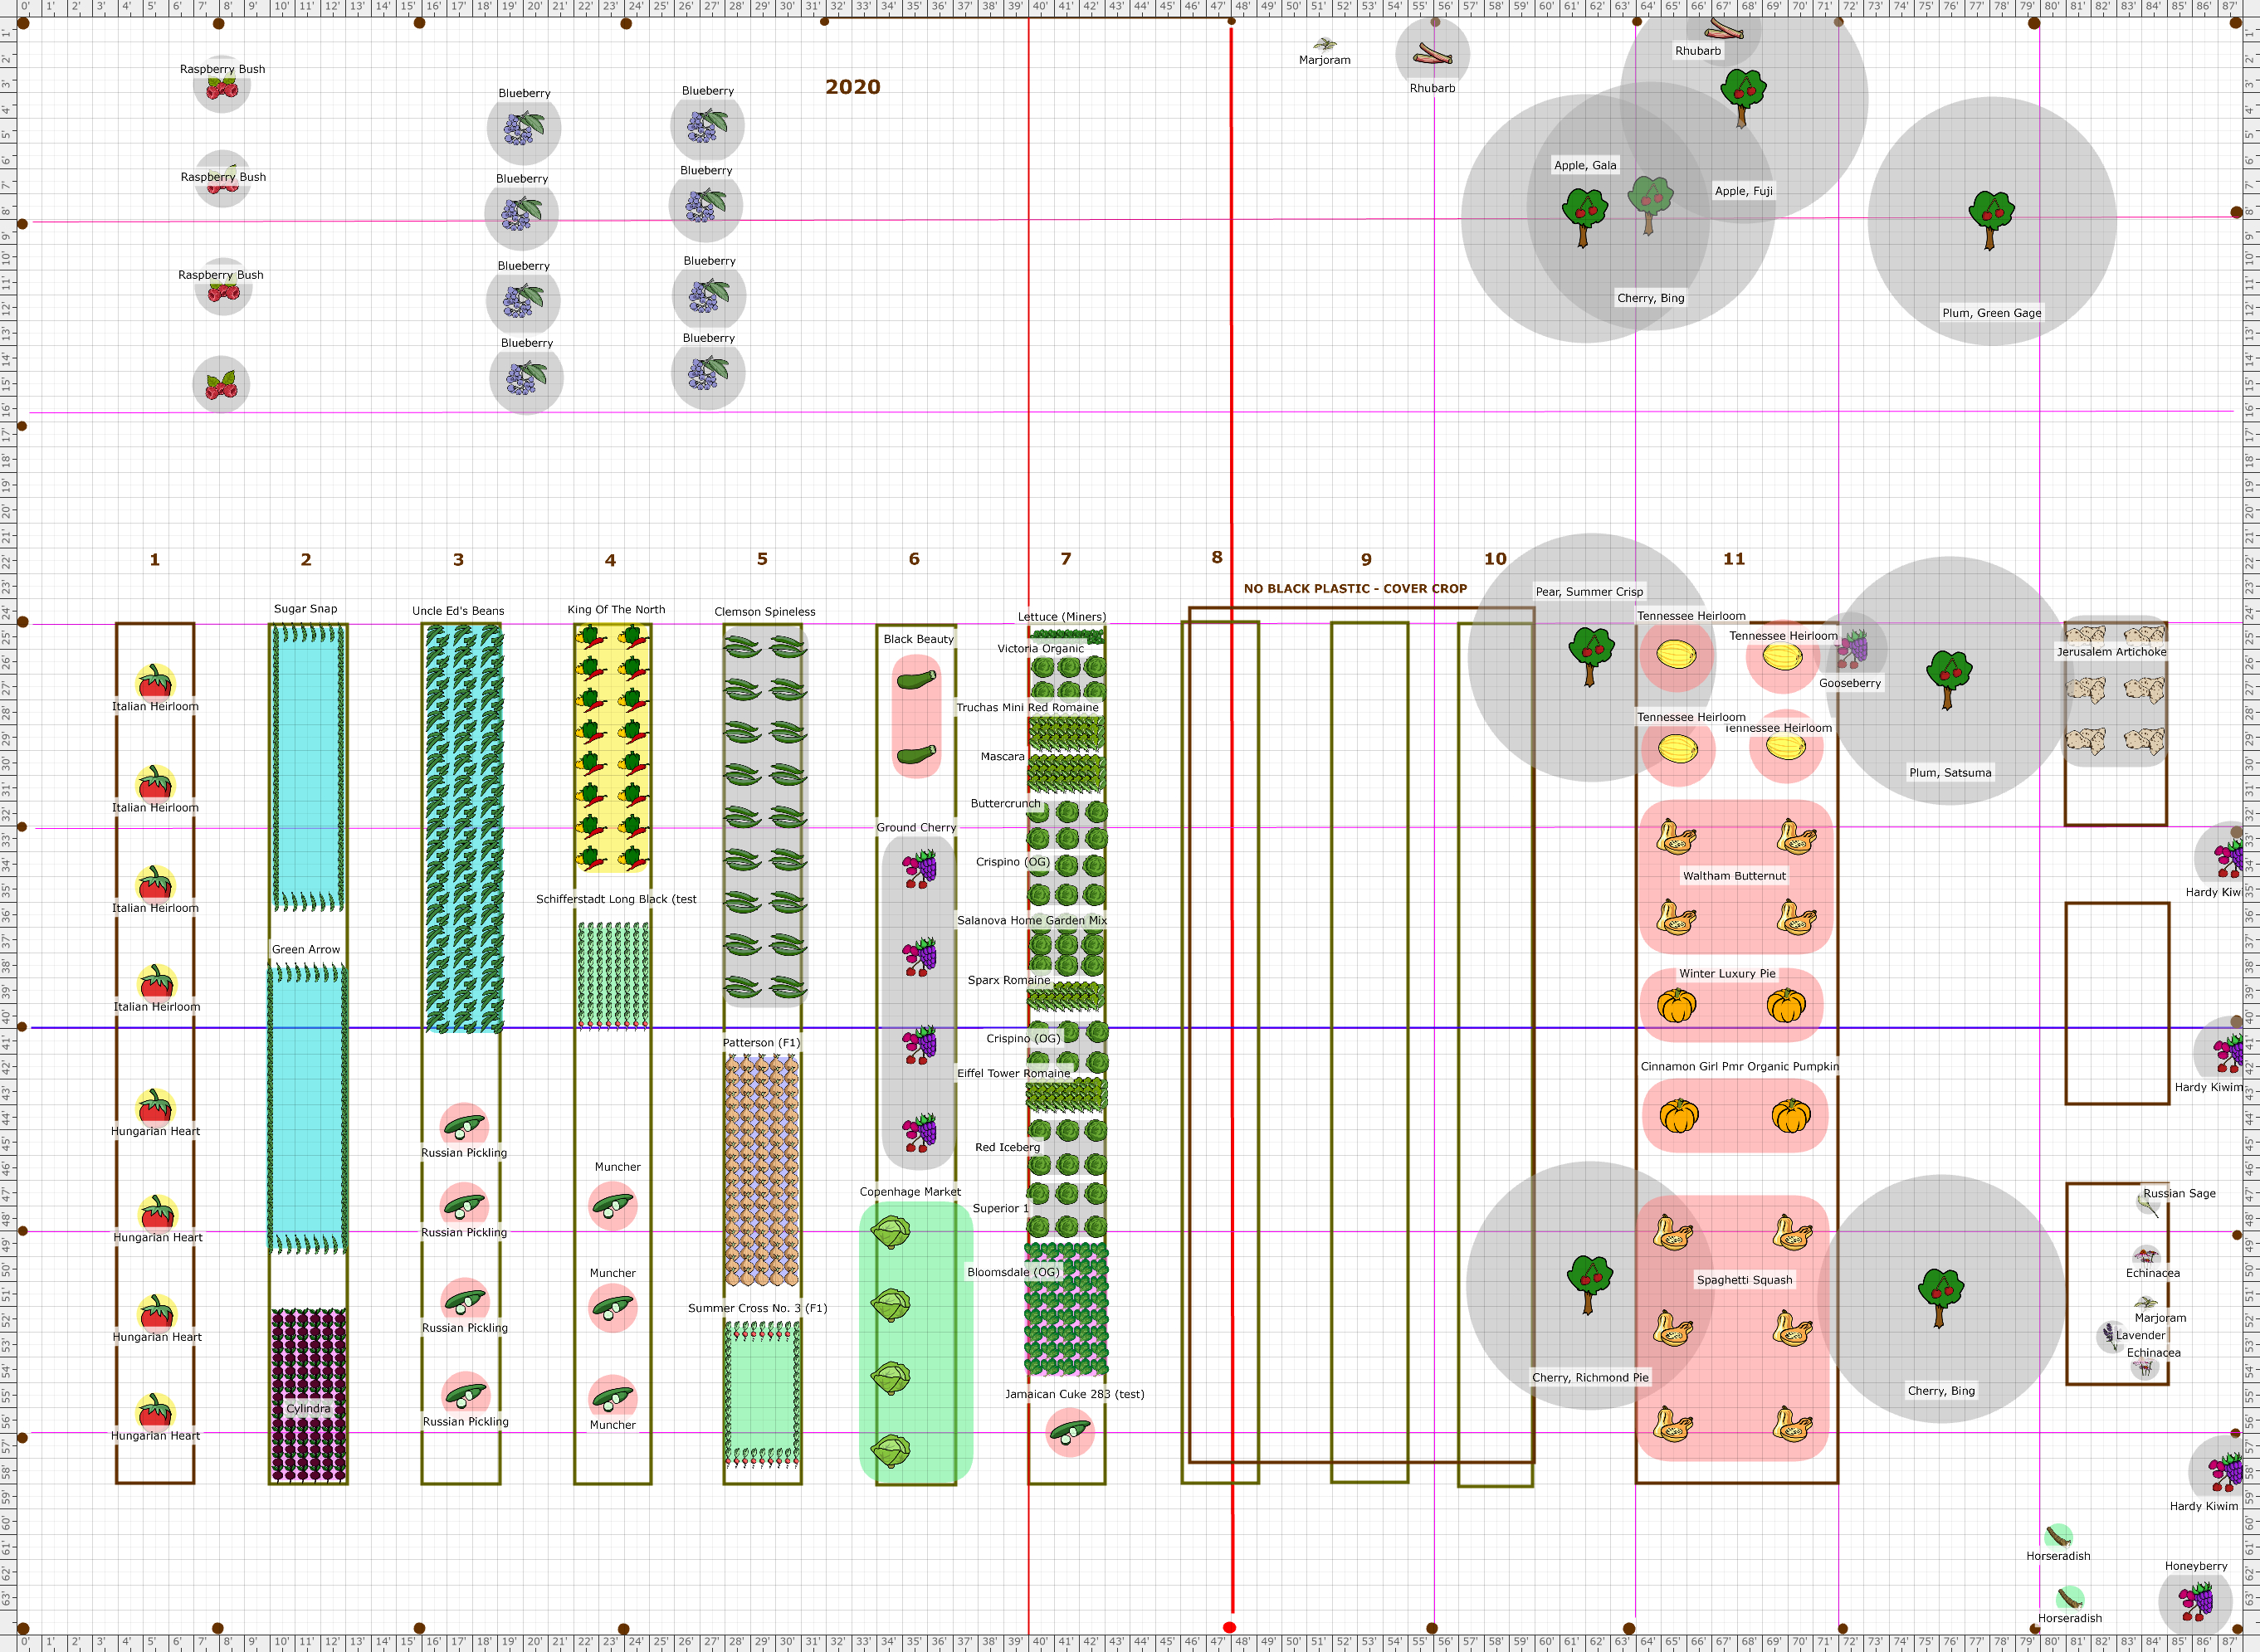This screenshot has height=1652, width=2260.
Task: Select the Russian Sage plant icon
Action: click(2148, 1205)
